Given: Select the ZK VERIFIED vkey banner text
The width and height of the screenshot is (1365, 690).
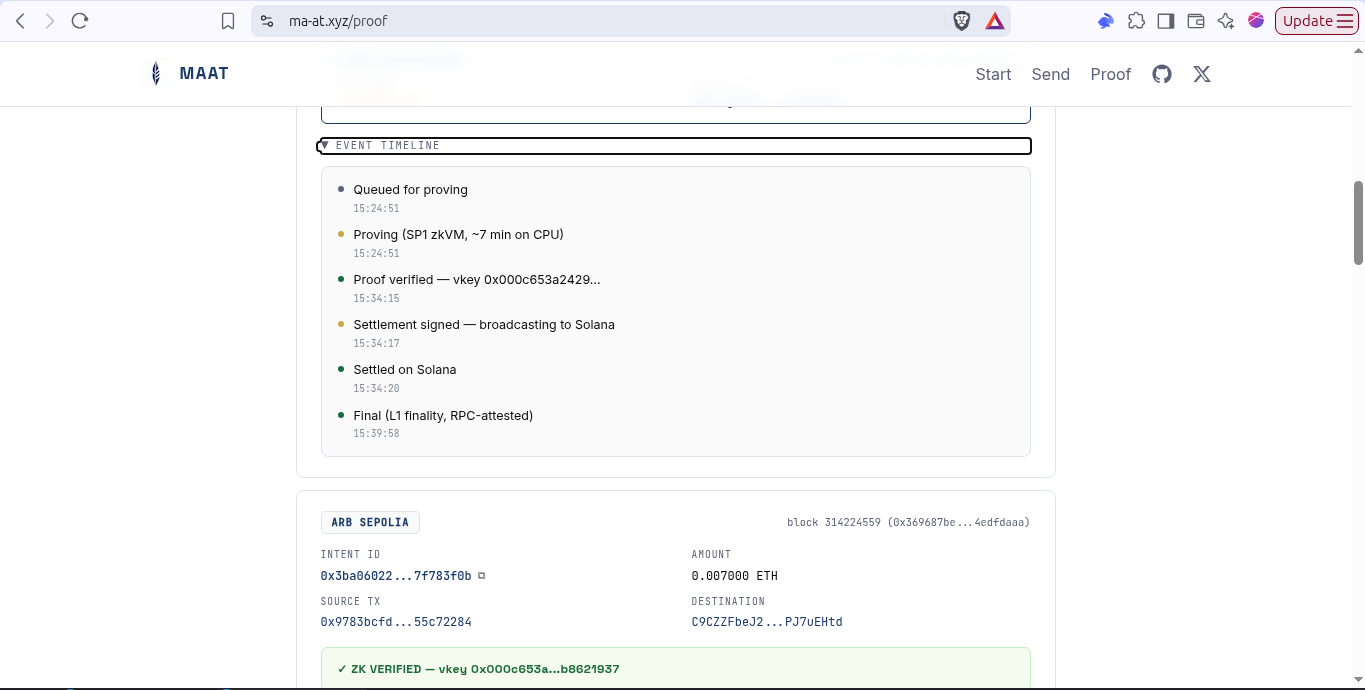Looking at the screenshot, I should click(478, 669).
